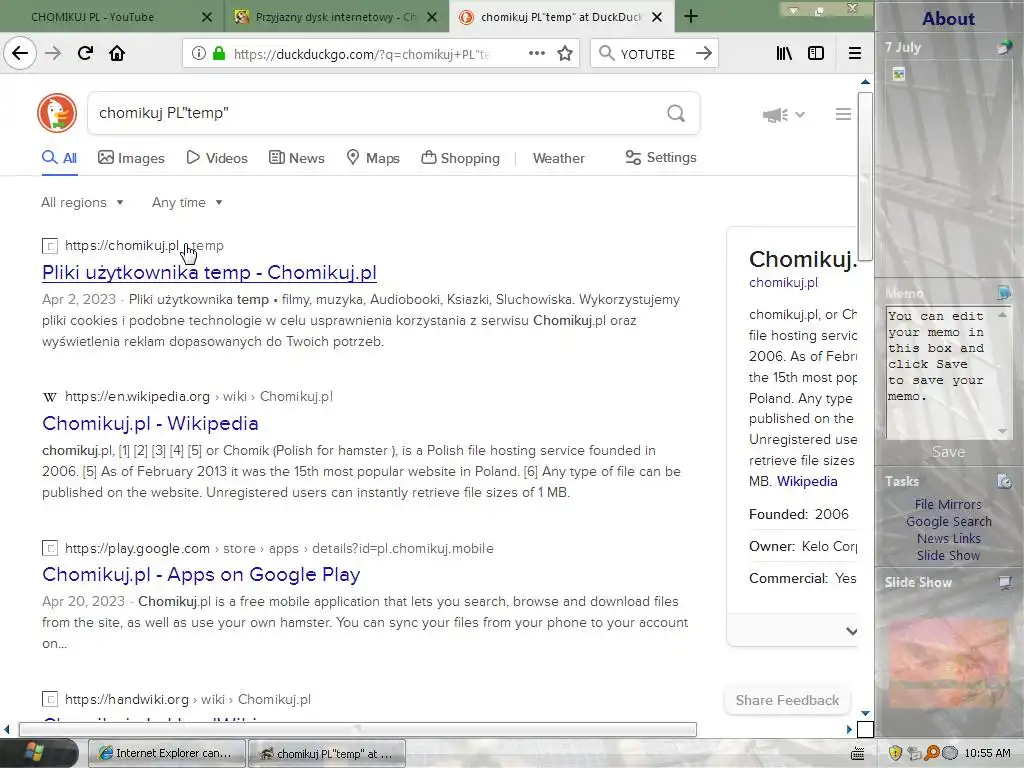The image size is (1024, 768).
Task: Select the Maps search tab
Action: coord(373,158)
